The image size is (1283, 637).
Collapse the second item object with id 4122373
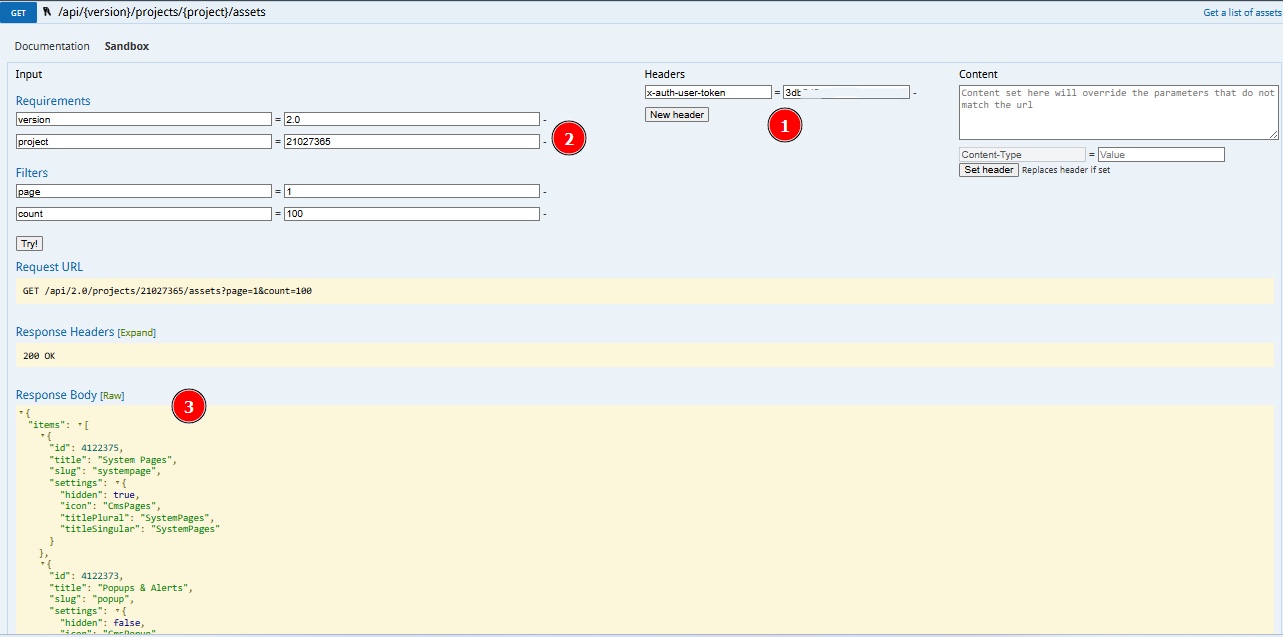pyautogui.click(x=42, y=565)
